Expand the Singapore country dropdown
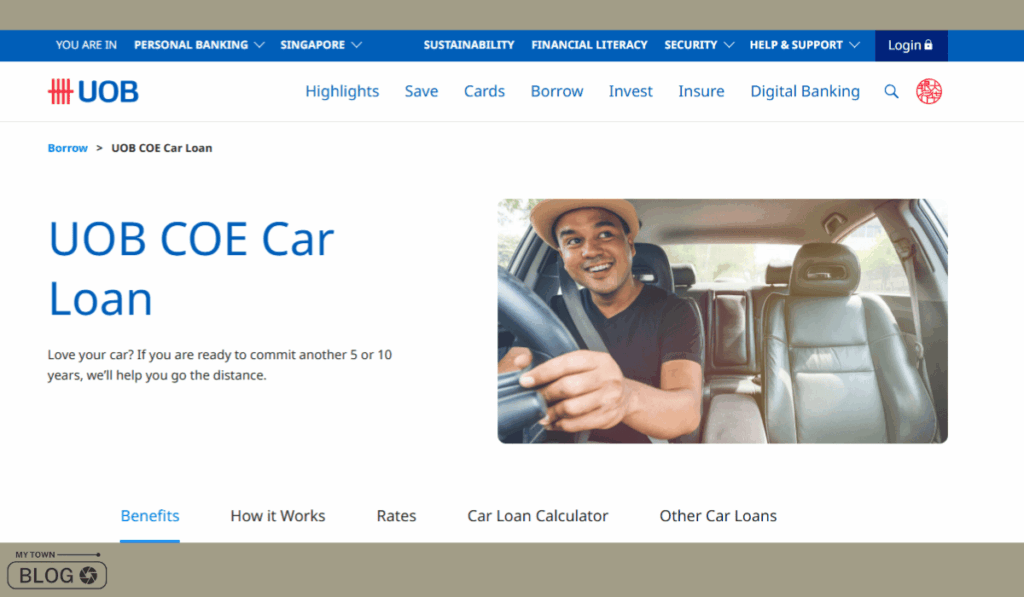Viewport: 1024px width, 597px height. (321, 45)
